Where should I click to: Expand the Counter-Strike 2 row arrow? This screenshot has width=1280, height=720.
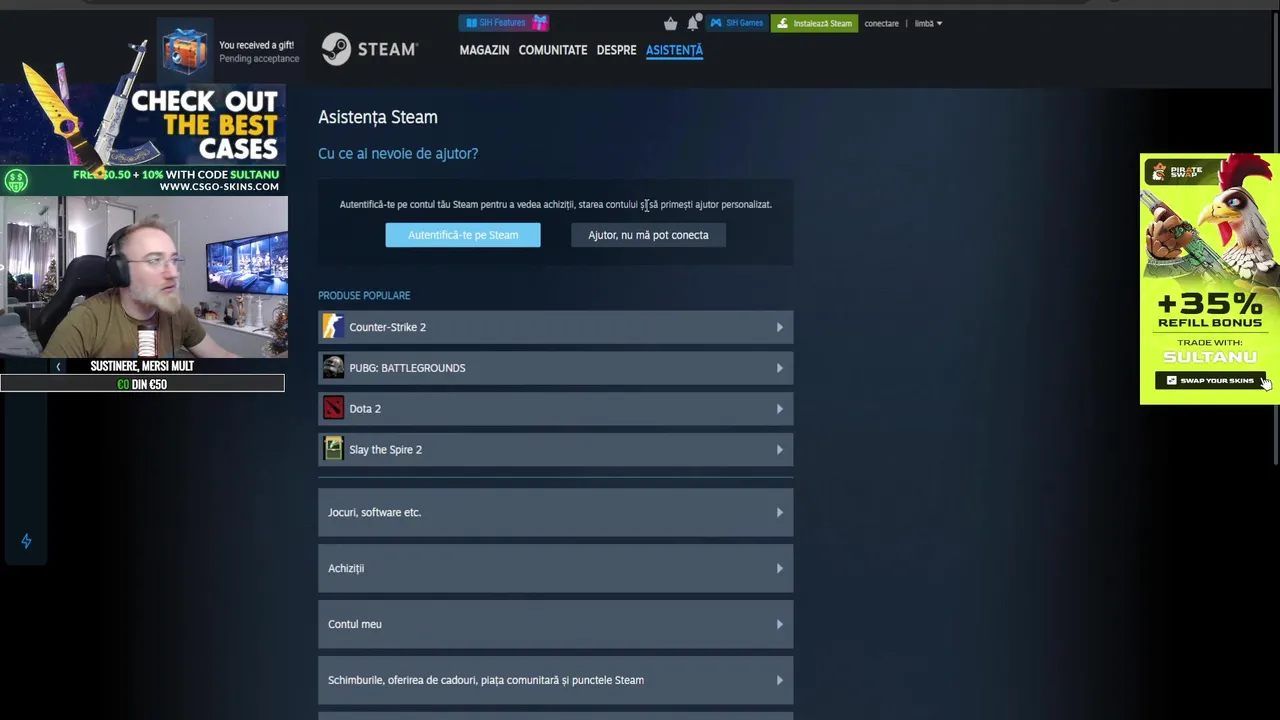click(780, 327)
